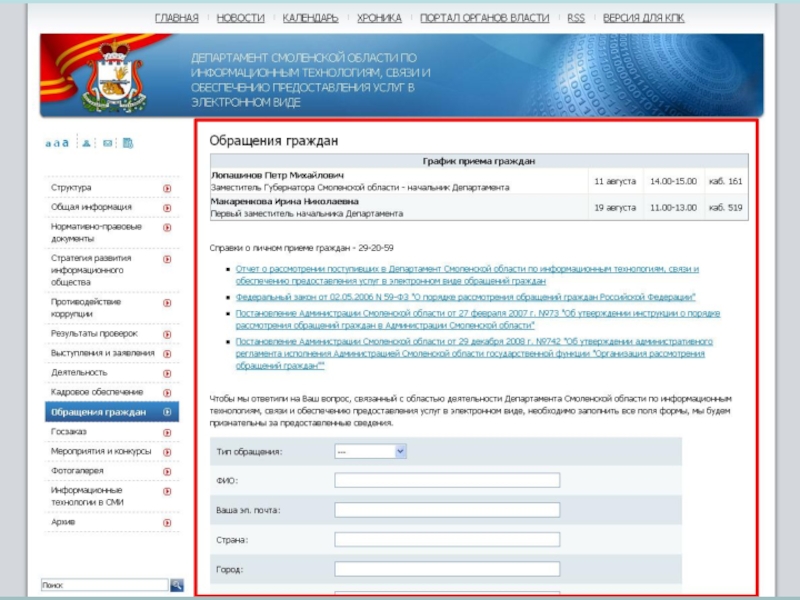Image resolution: width=800 pixels, height=600 pixels.
Task: Open Мероприятия и конкурсы sidebar item
Action: 101,451
